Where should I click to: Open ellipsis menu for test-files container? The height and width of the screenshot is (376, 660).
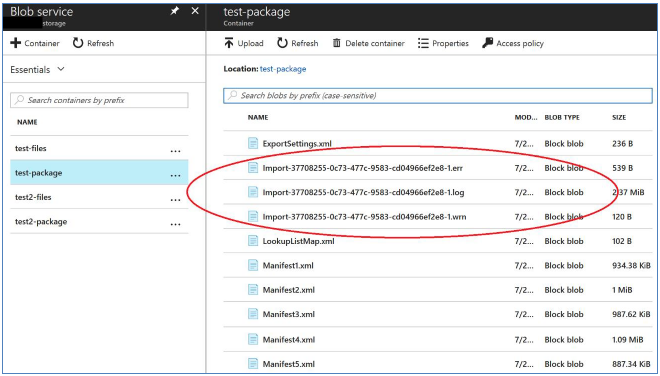click(176, 151)
